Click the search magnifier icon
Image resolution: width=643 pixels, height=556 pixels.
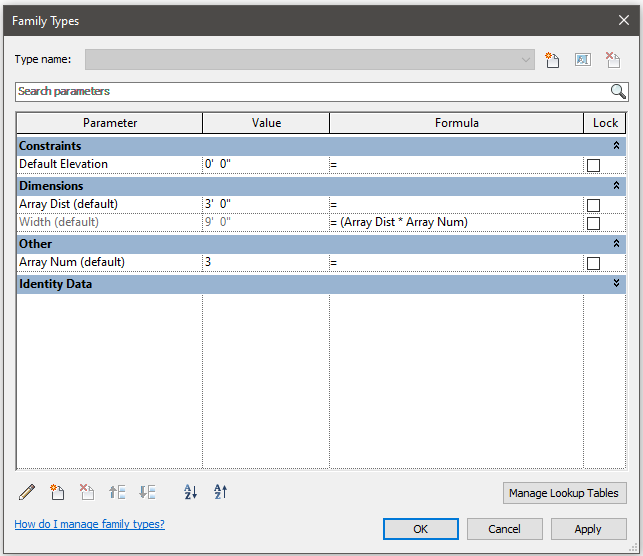pyautogui.click(x=618, y=91)
